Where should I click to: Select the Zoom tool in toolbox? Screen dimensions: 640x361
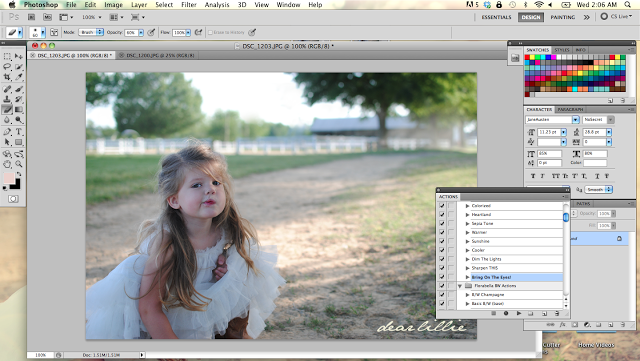pos(18,164)
